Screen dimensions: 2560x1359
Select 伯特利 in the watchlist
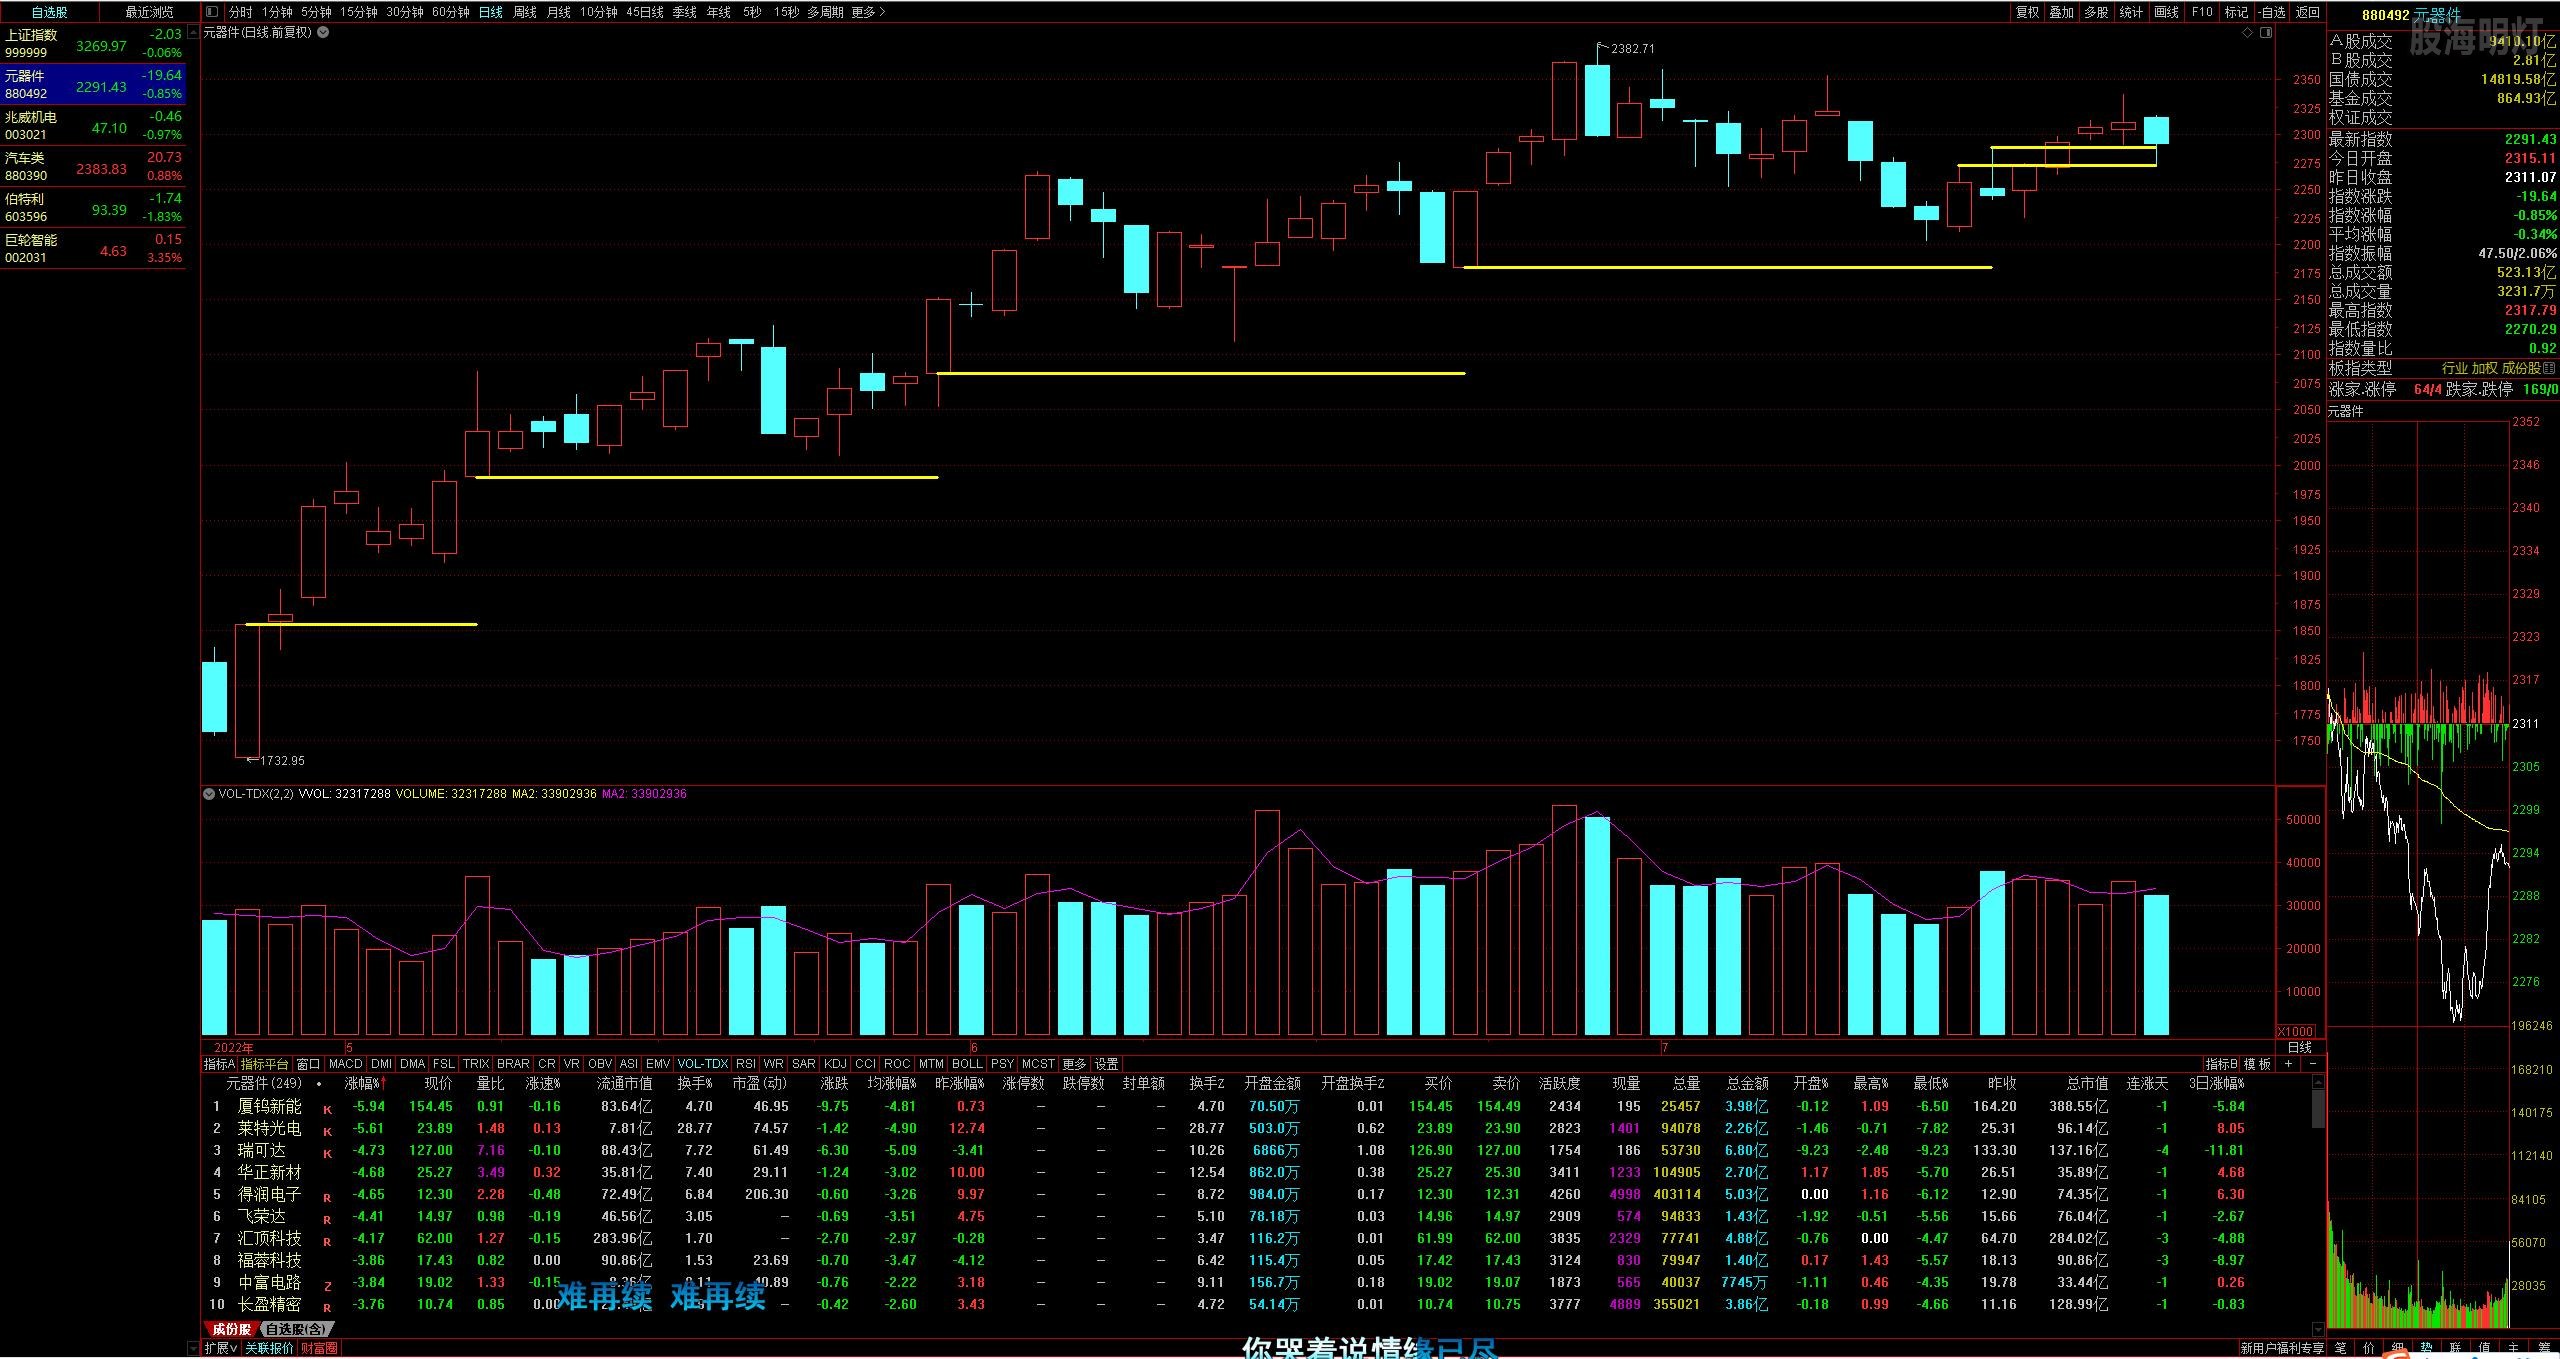[93, 207]
